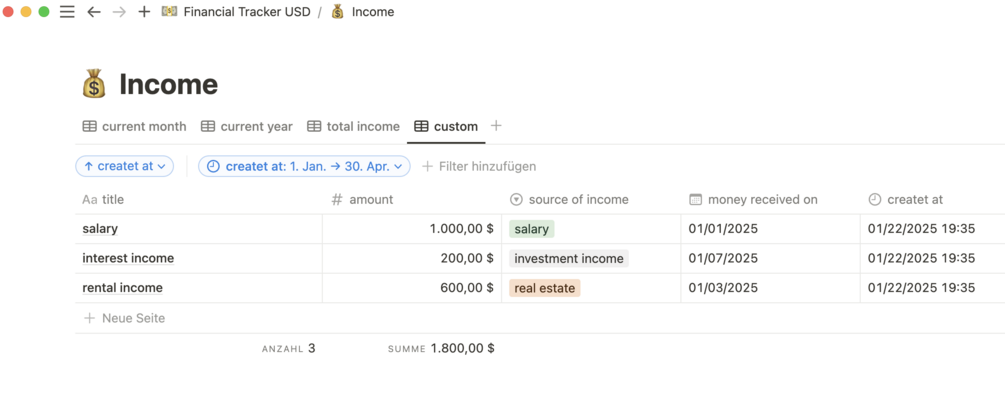Viewport: 1005px width, 404px height.
Task: Click Filter hinzufügen to add a filter
Action: pyautogui.click(x=479, y=166)
